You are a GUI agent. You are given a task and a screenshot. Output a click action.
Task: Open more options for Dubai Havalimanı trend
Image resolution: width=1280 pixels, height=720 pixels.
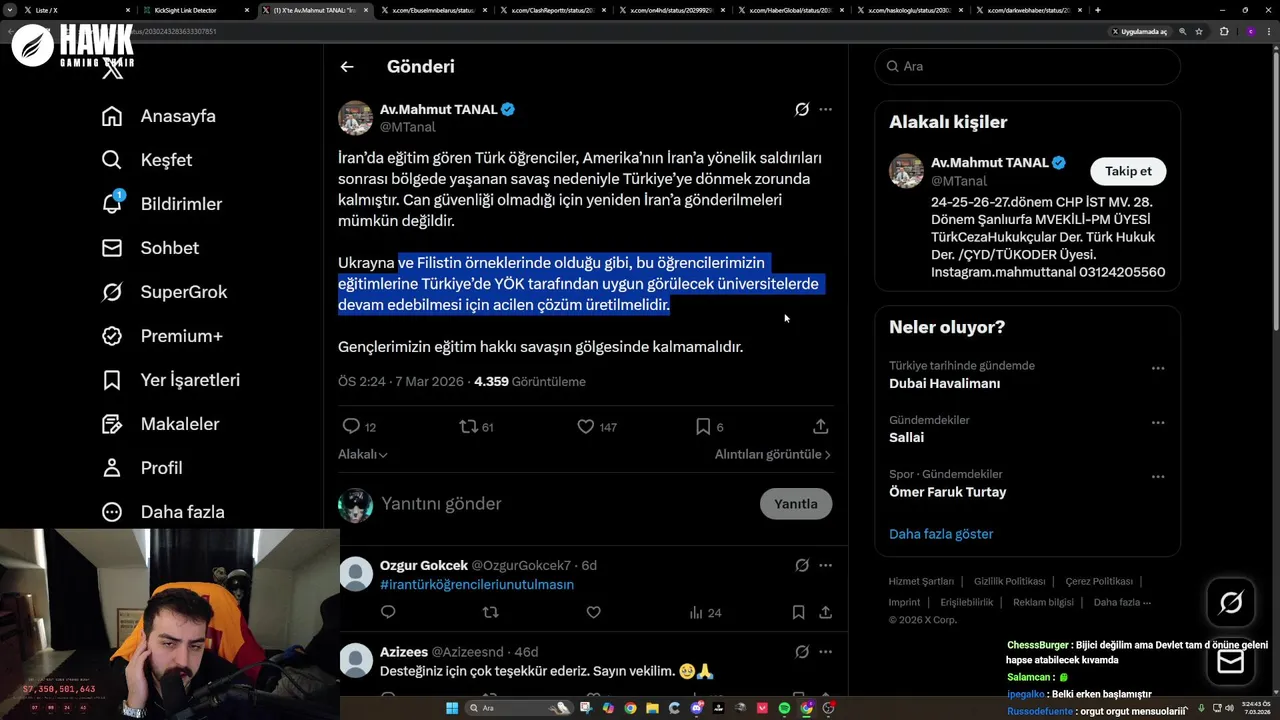(1158, 368)
